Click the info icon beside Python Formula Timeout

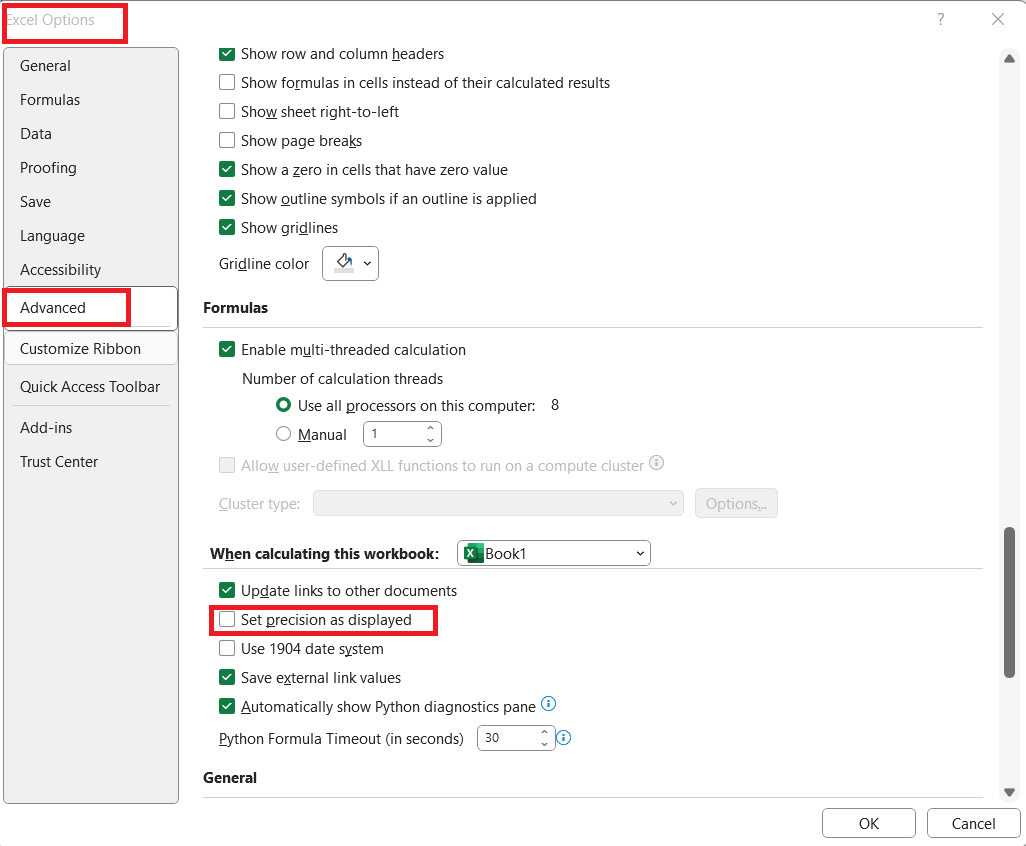coord(563,738)
